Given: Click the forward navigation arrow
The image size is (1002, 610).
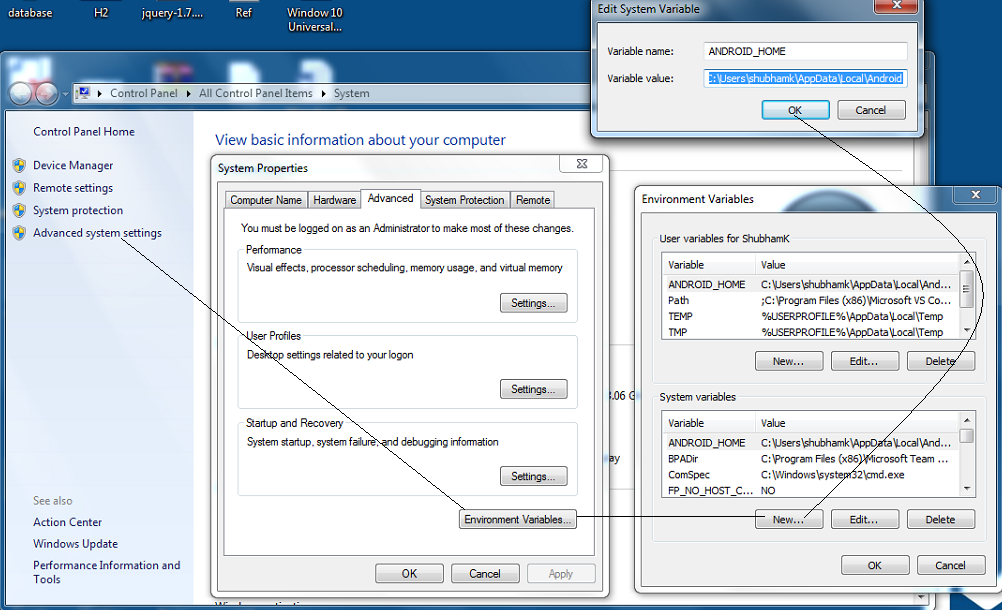Looking at the screenshot, I should click(44, 93).
